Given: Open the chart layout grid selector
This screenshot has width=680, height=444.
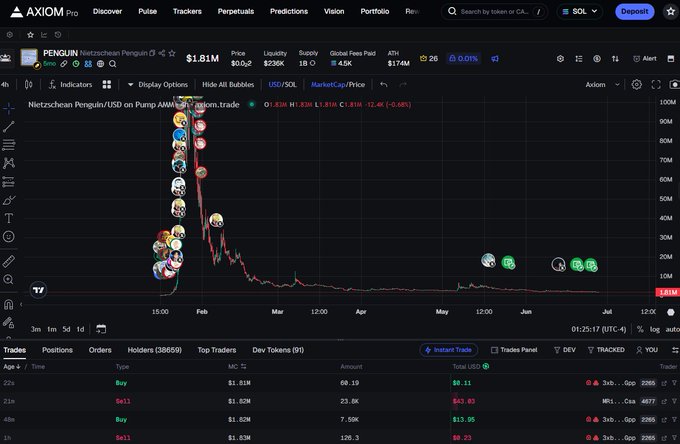Looking at the screenshot, I should coord(107,85).
